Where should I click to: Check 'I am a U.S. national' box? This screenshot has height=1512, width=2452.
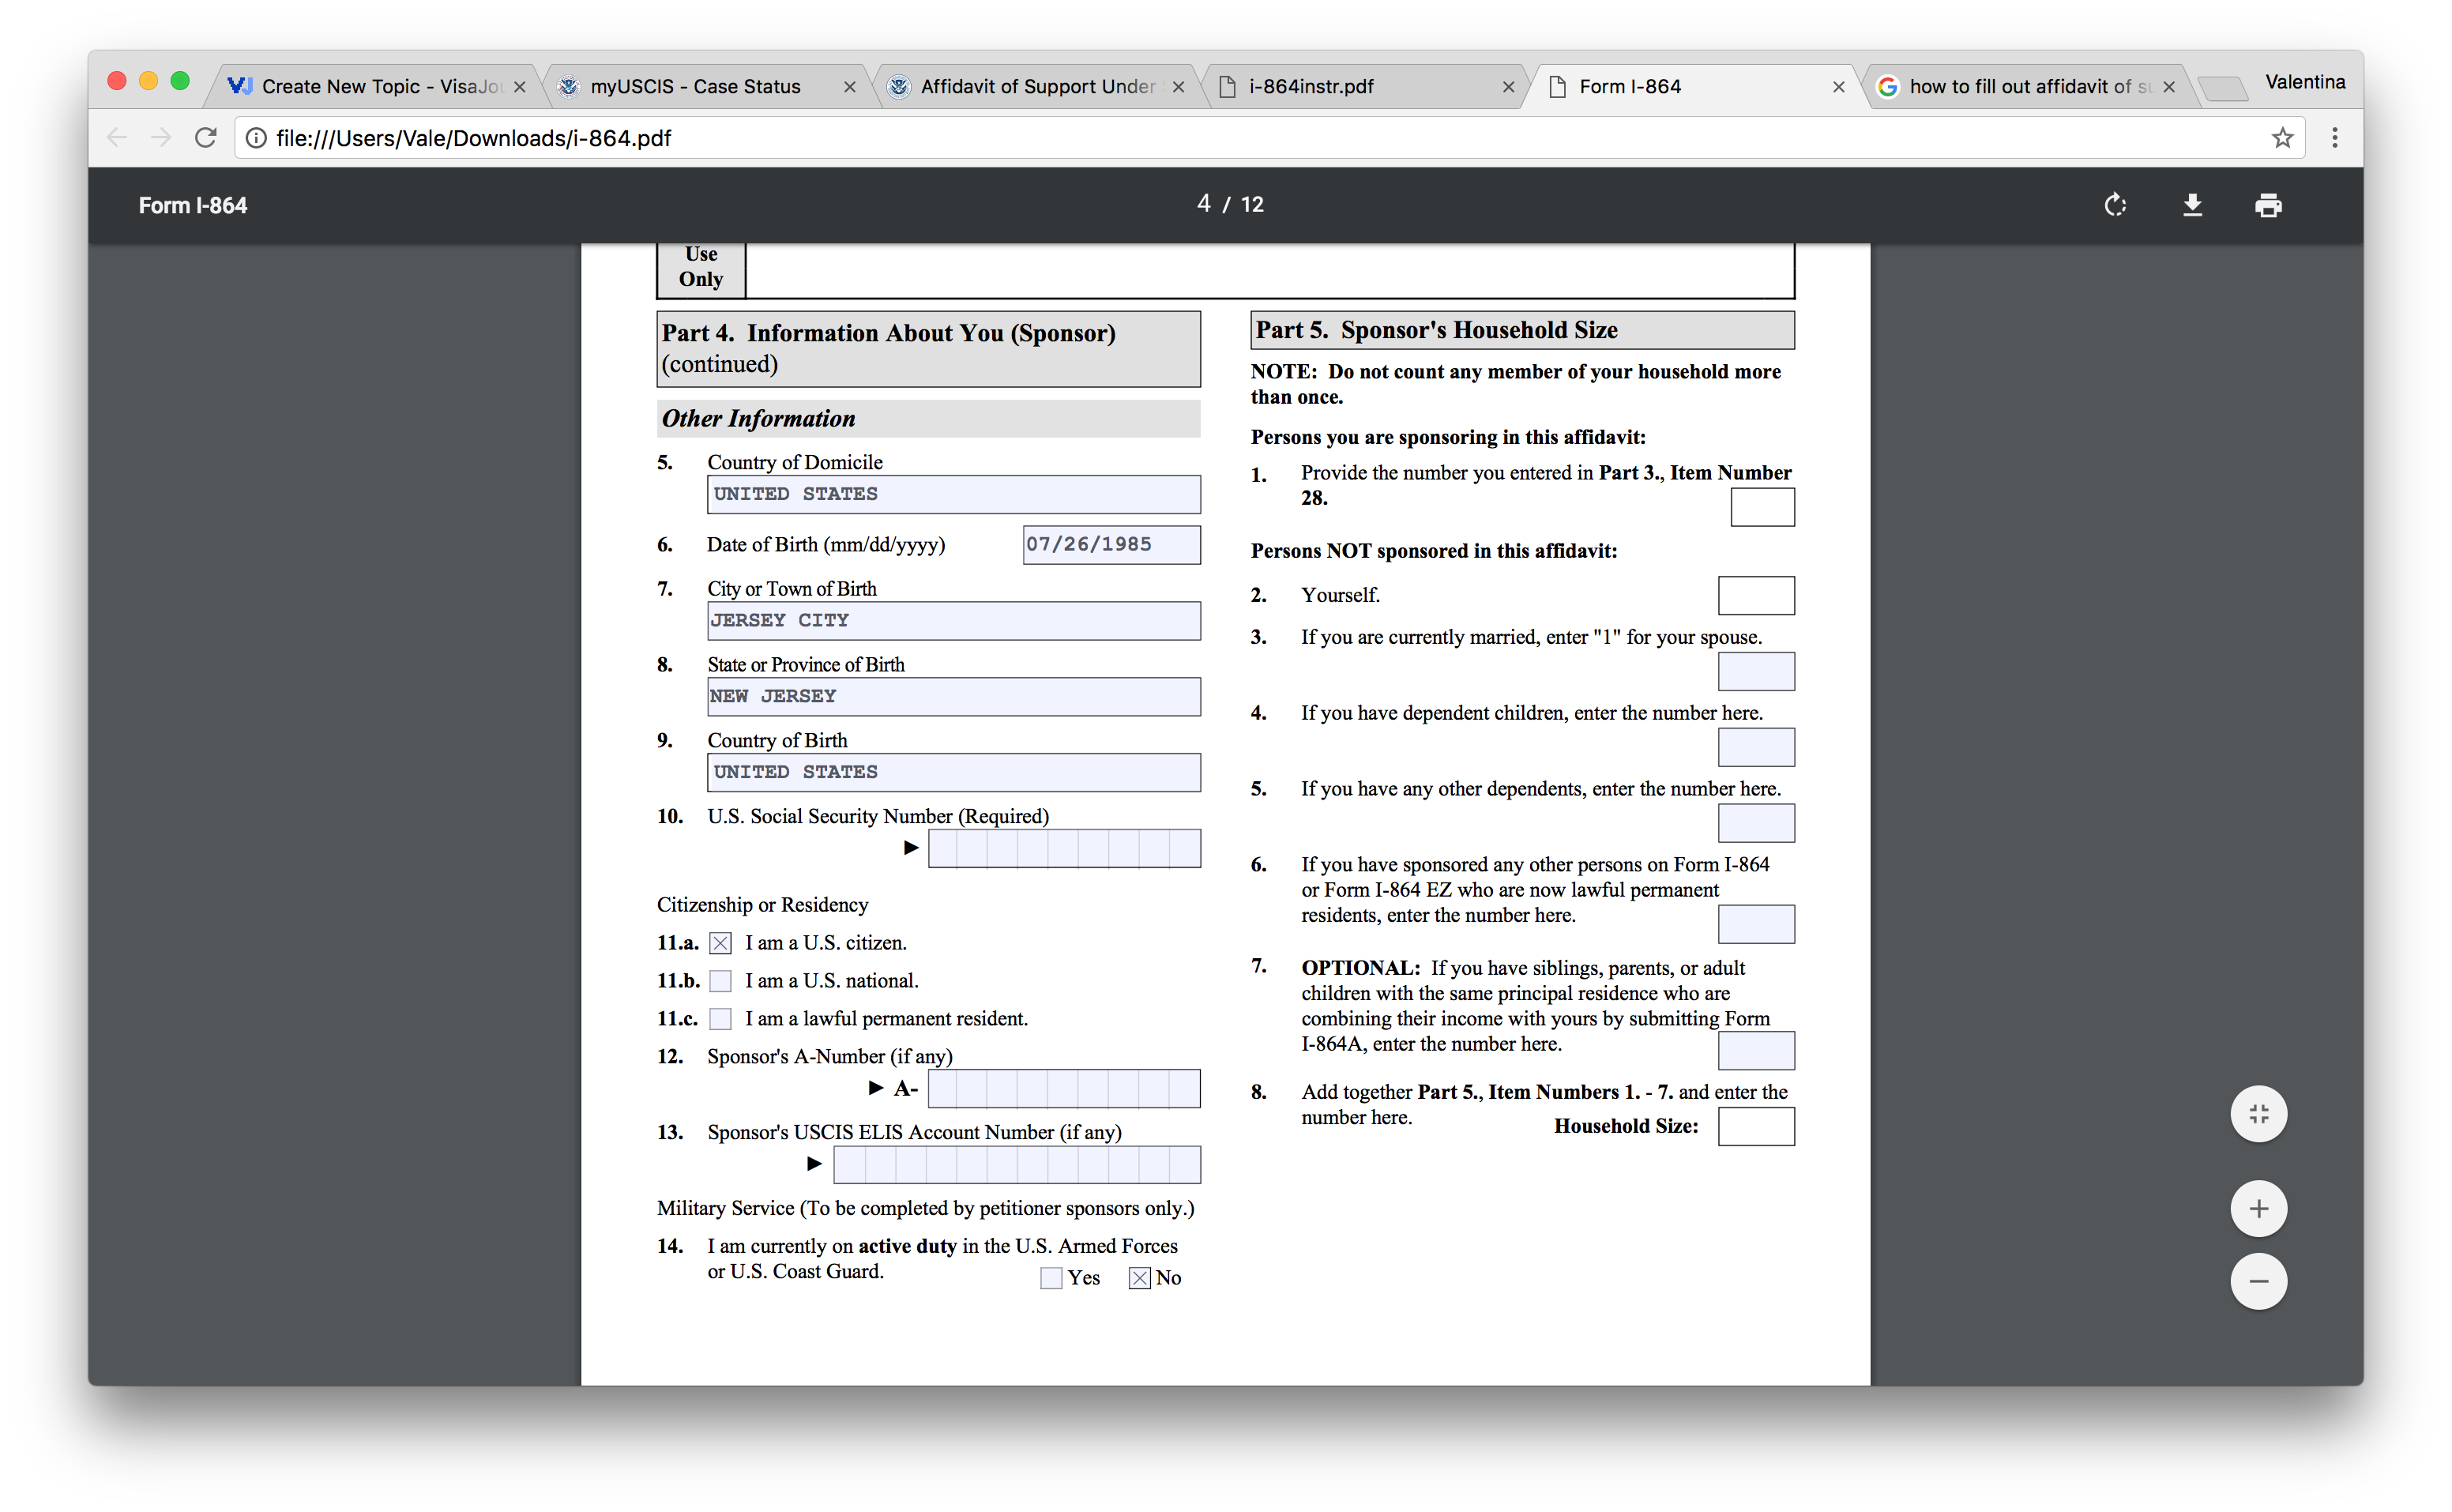click(x=720, y=981)
